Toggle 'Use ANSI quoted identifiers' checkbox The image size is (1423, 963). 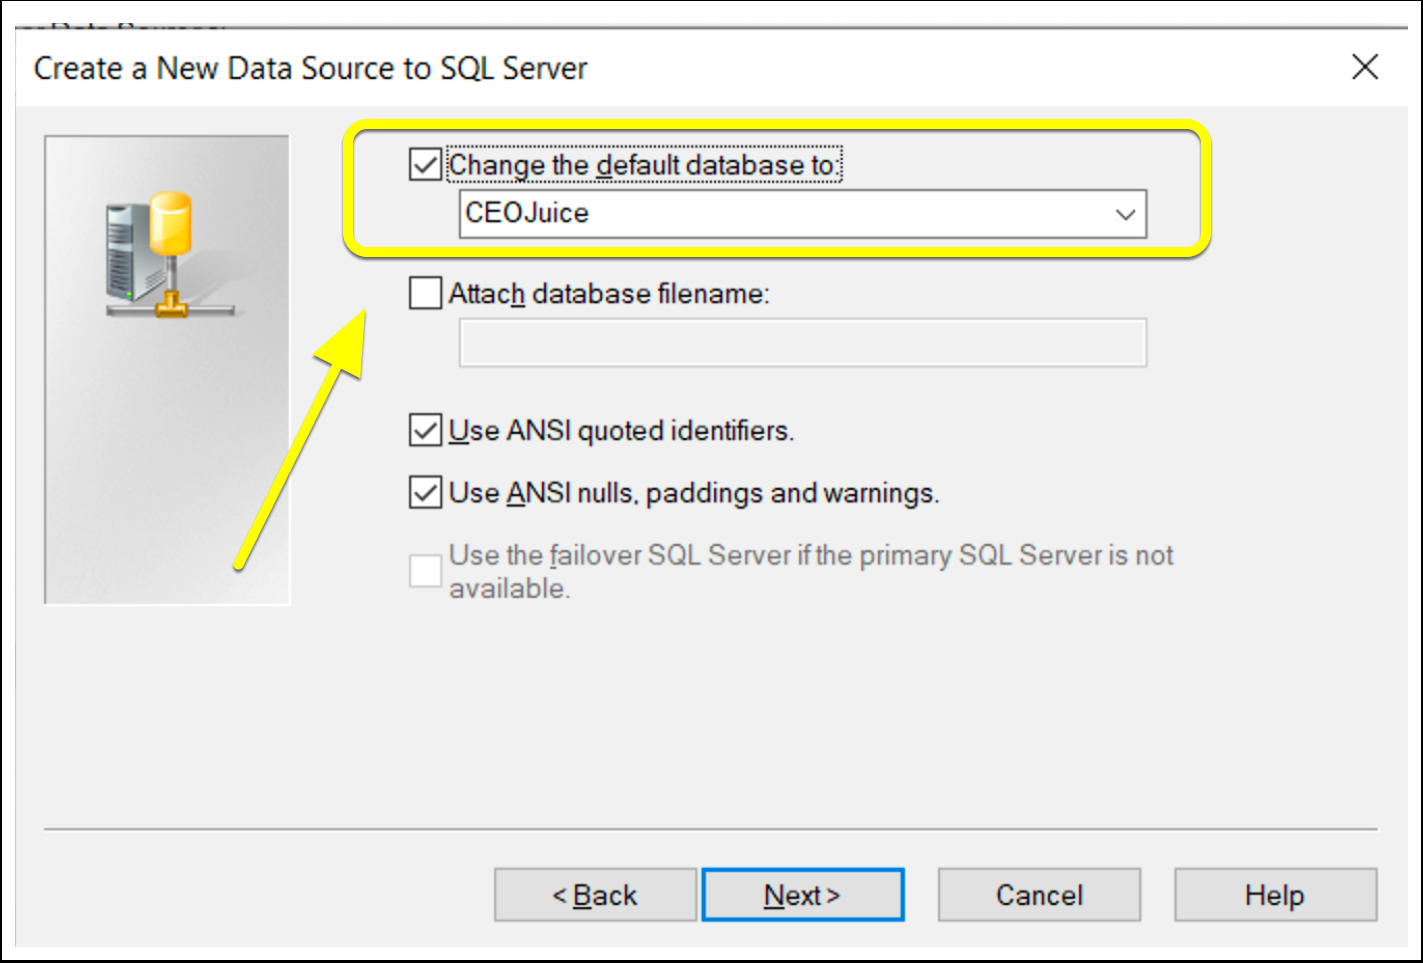pos(425,430)
